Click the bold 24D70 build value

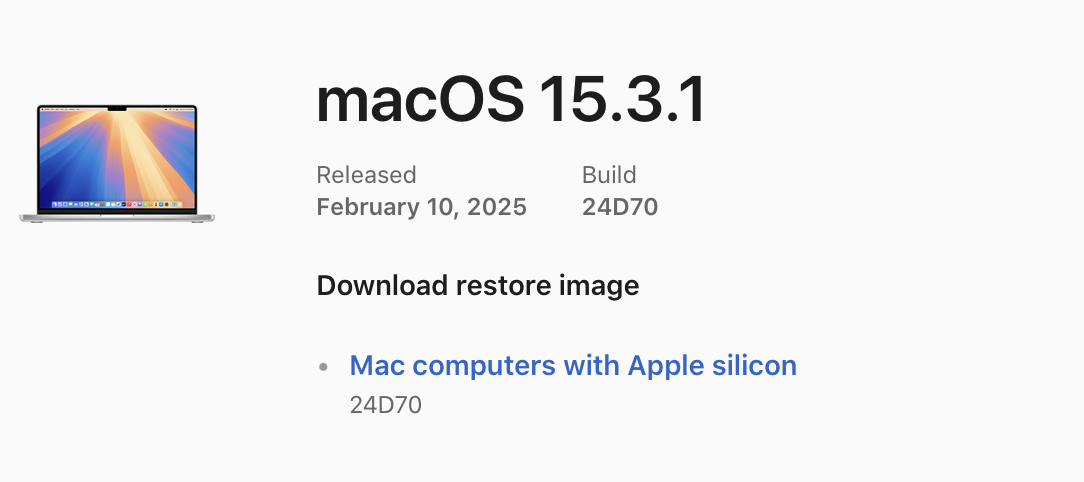619,207
